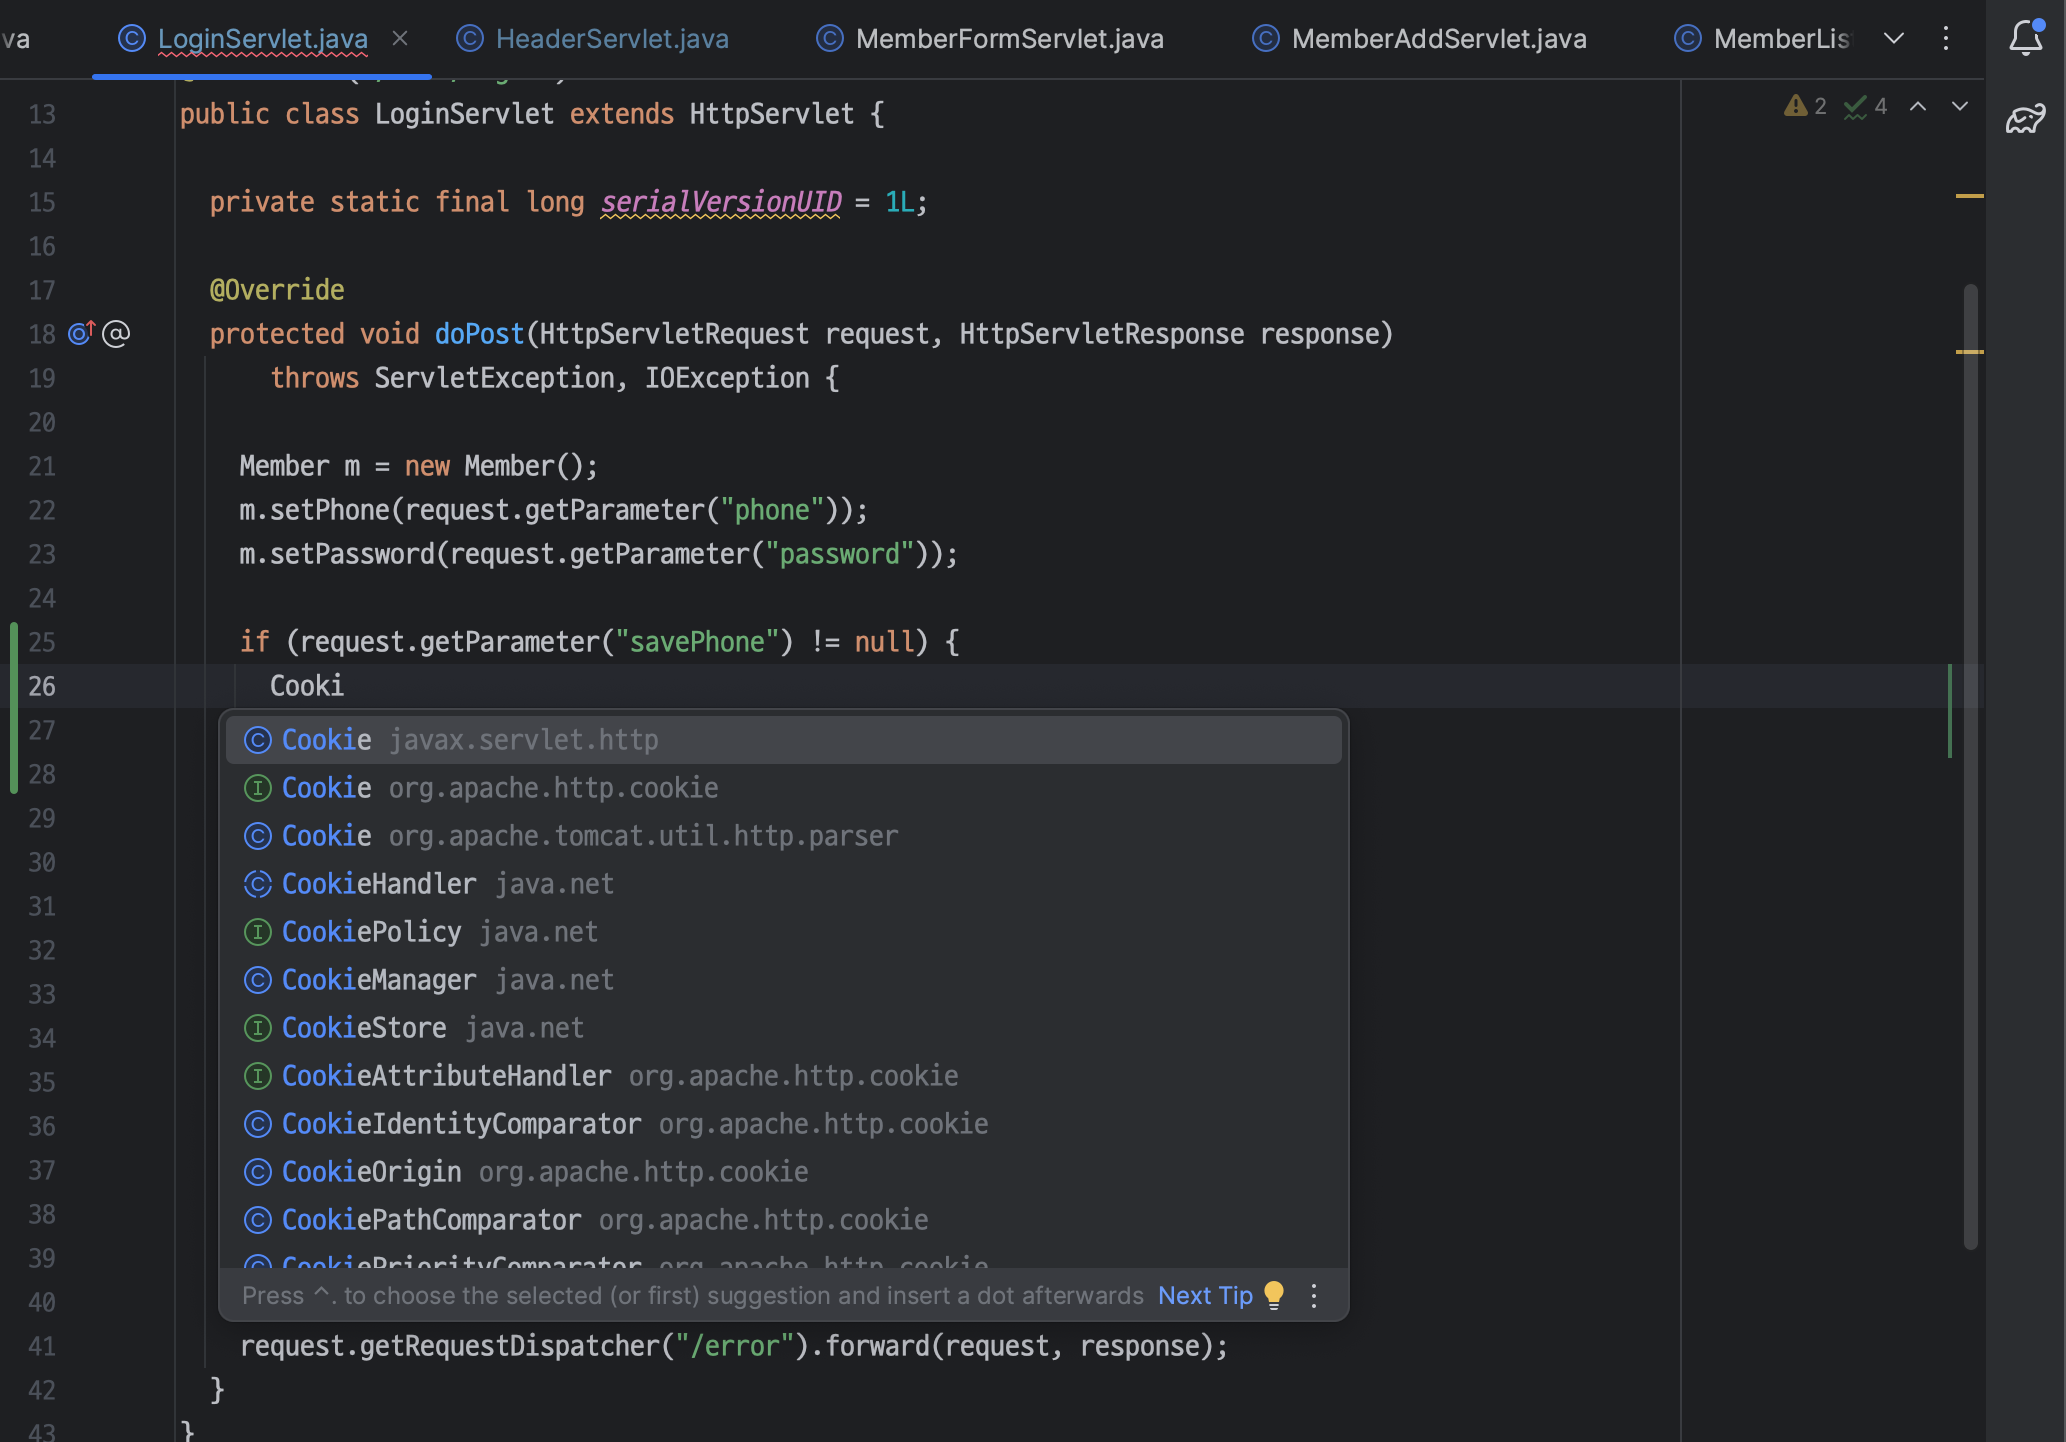Jump to the previous highlighted error with the up arrow
The height and width of the screenshot is (1442, 2066).
coord(1918,106)
